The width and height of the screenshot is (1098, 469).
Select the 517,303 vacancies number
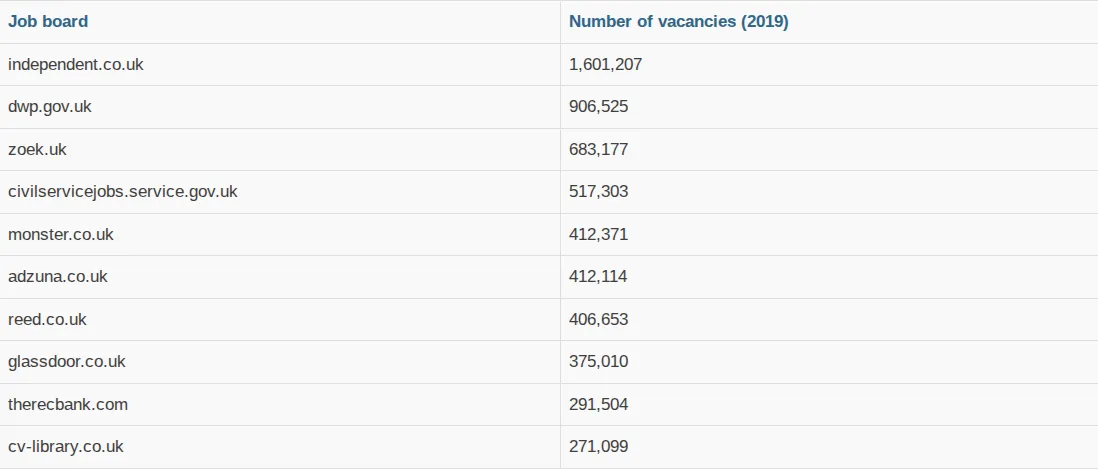(598, 192)
